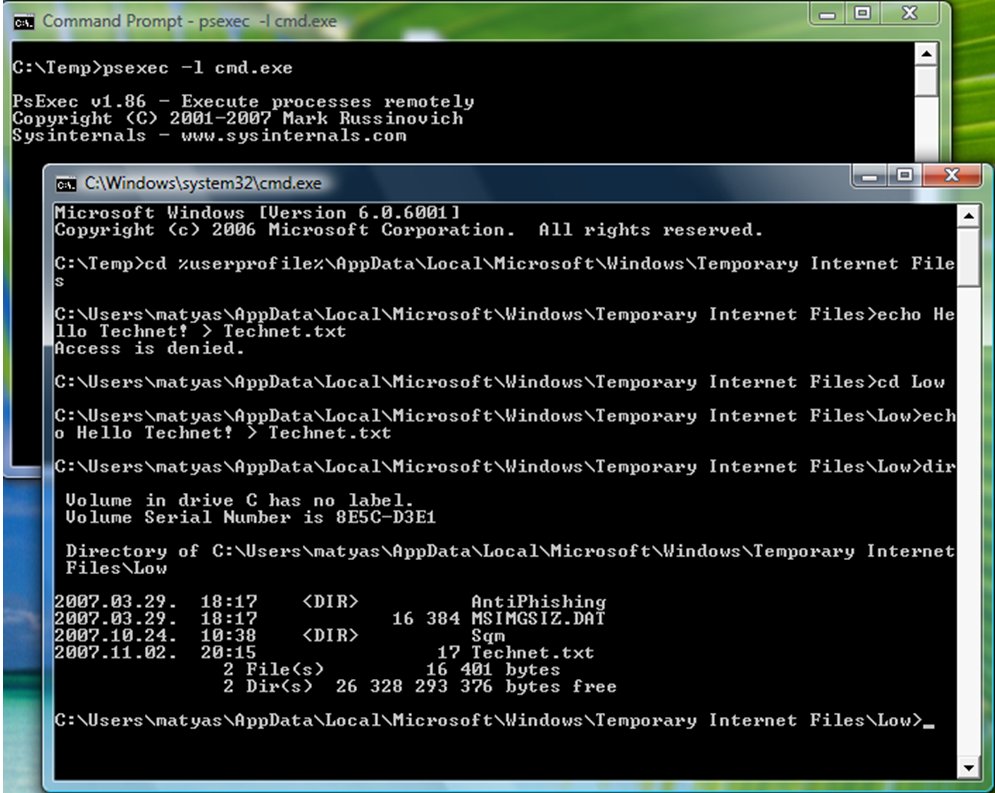Click the 'PsExec v1.86 - Execute processes remotely' line
This screenshot has height=793, width=995.
[x=243, y=102]
